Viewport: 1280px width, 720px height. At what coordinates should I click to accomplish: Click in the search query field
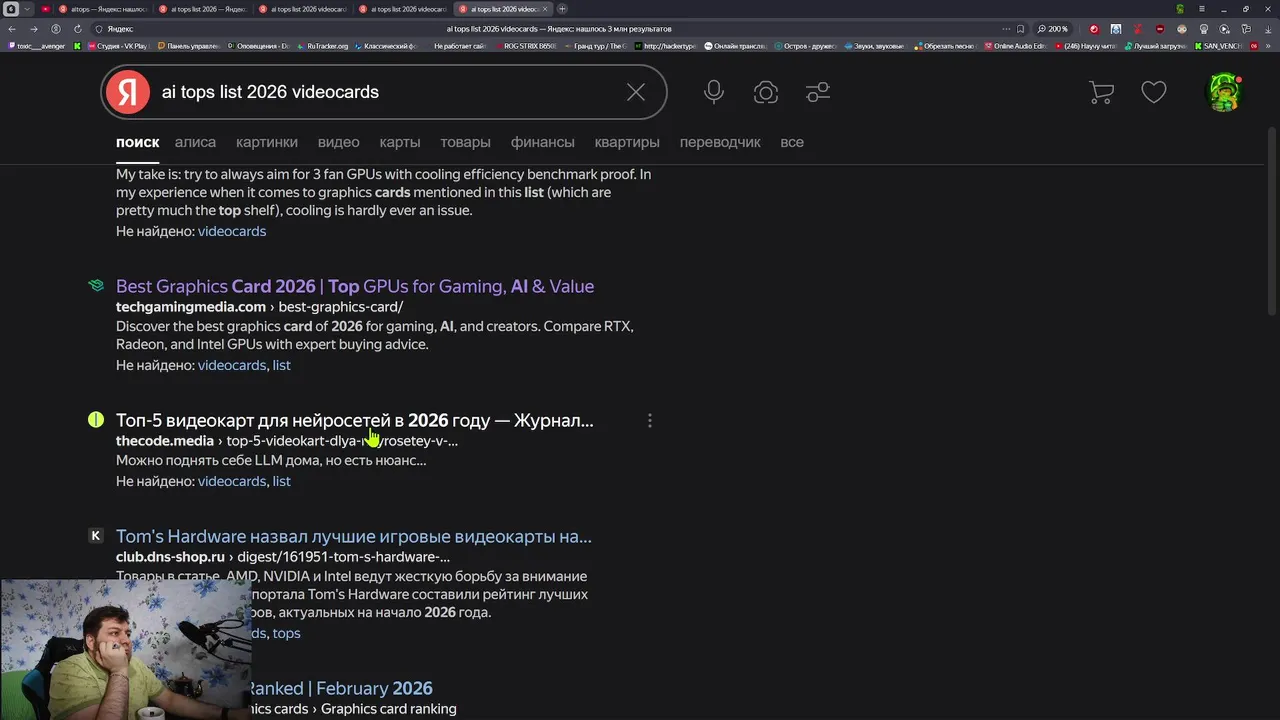(x=385, y=92)
